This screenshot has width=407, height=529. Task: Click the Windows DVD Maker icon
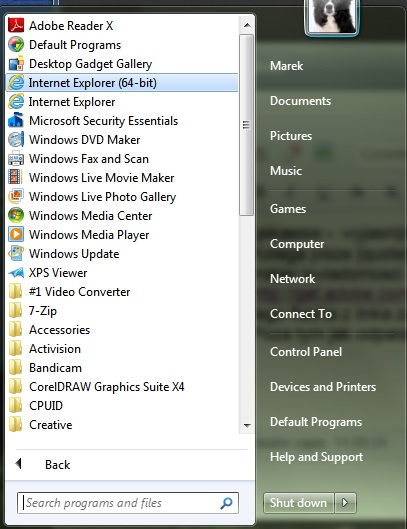click(x=16, y=140)
